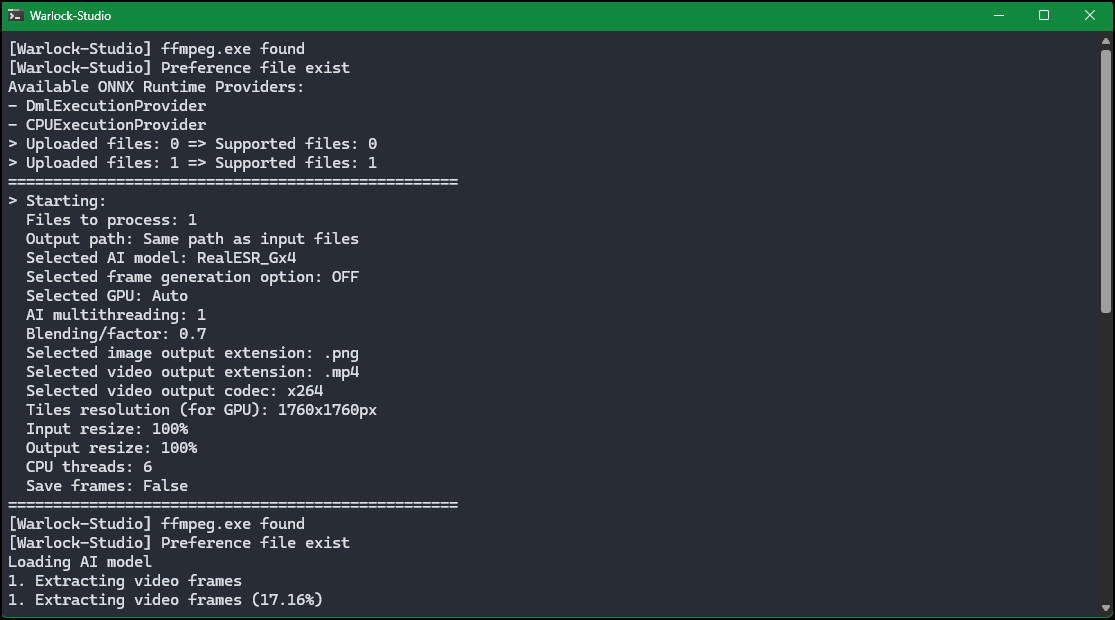The width and height of the screenshot is (1115, 620).
Task: Click the Save frames: False line
Action: (x=107, y=486)
